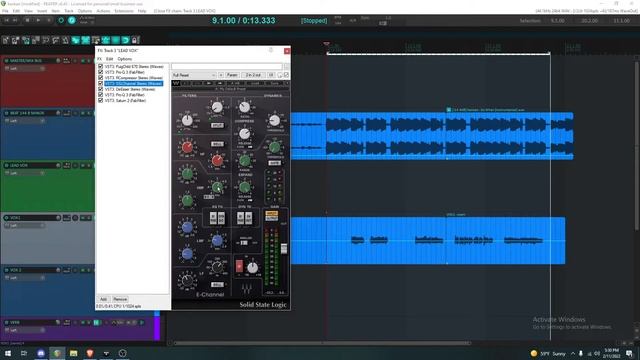Uncheck the RCompressor Stereo plugin checkbox
Screen dimensions: 640x360
click(100, 78)
